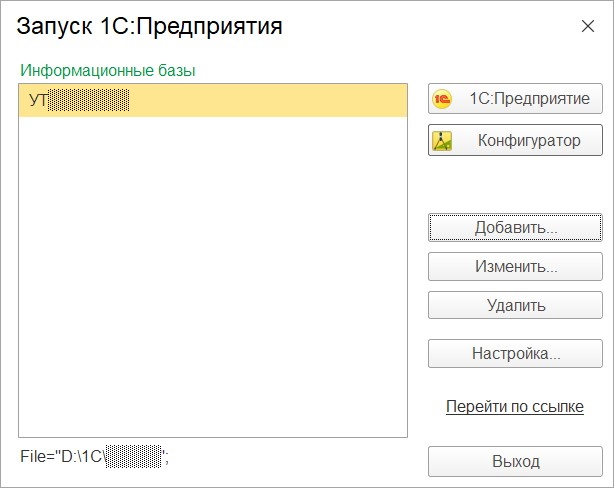614x488 pixels.
Task: Launch 1С:Предприятие mode
Action: pos(515,99)
